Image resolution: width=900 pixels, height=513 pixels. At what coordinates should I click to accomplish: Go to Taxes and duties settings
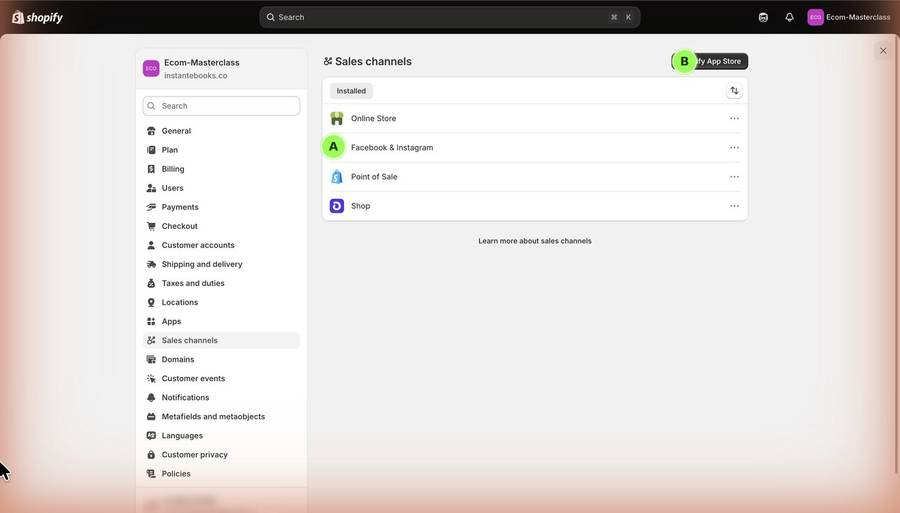pos(221,283)
